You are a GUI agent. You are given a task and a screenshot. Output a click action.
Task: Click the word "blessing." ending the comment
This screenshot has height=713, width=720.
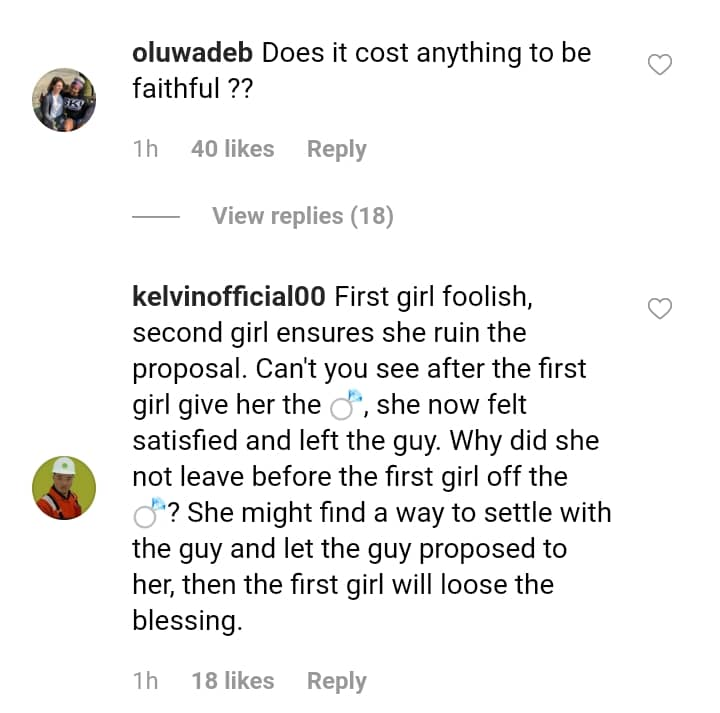pos(187,621)
